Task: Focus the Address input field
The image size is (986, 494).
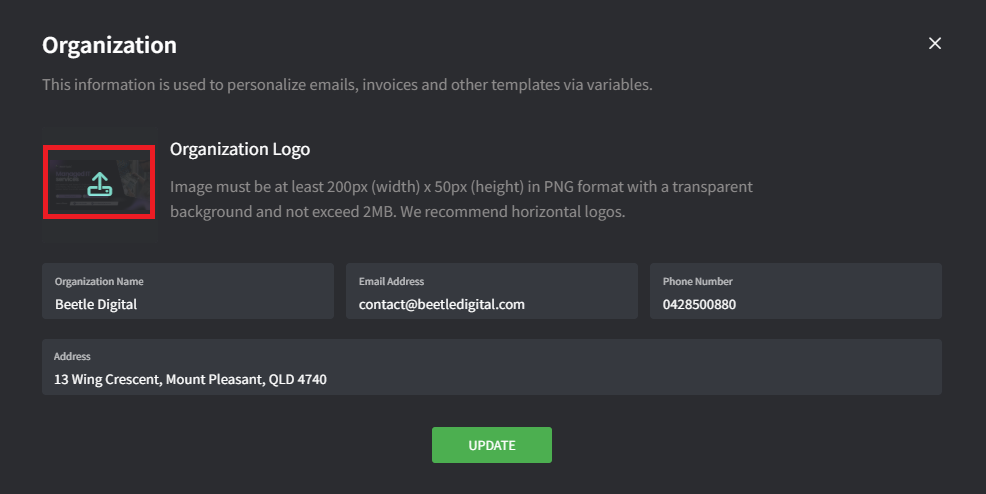Action: (x=492, y=367)
